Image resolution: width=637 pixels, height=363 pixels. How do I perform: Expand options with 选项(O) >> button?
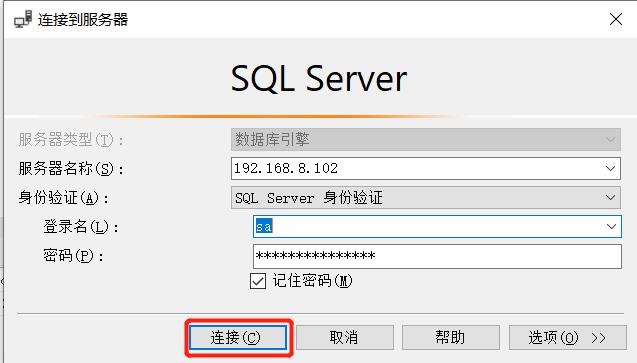(x=568, y=337)
